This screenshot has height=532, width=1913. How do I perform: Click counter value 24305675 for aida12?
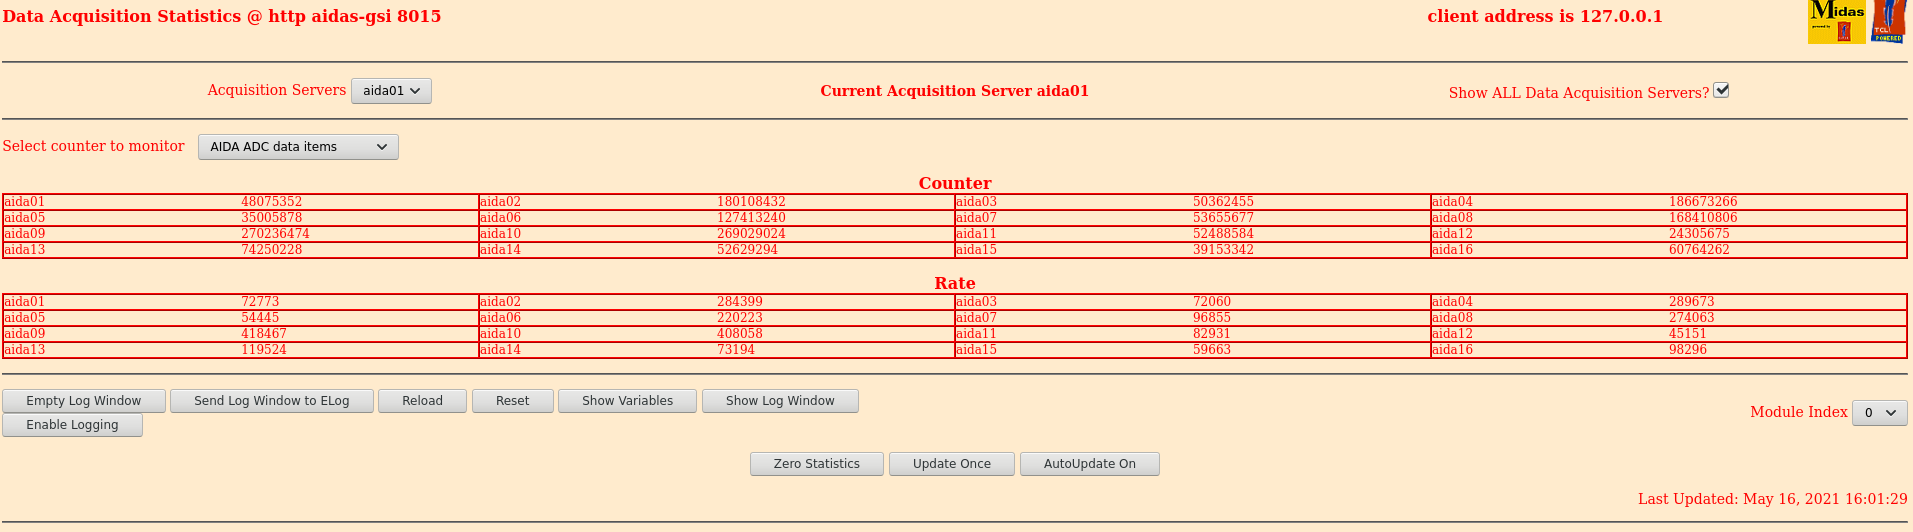tap(1699, 234)
